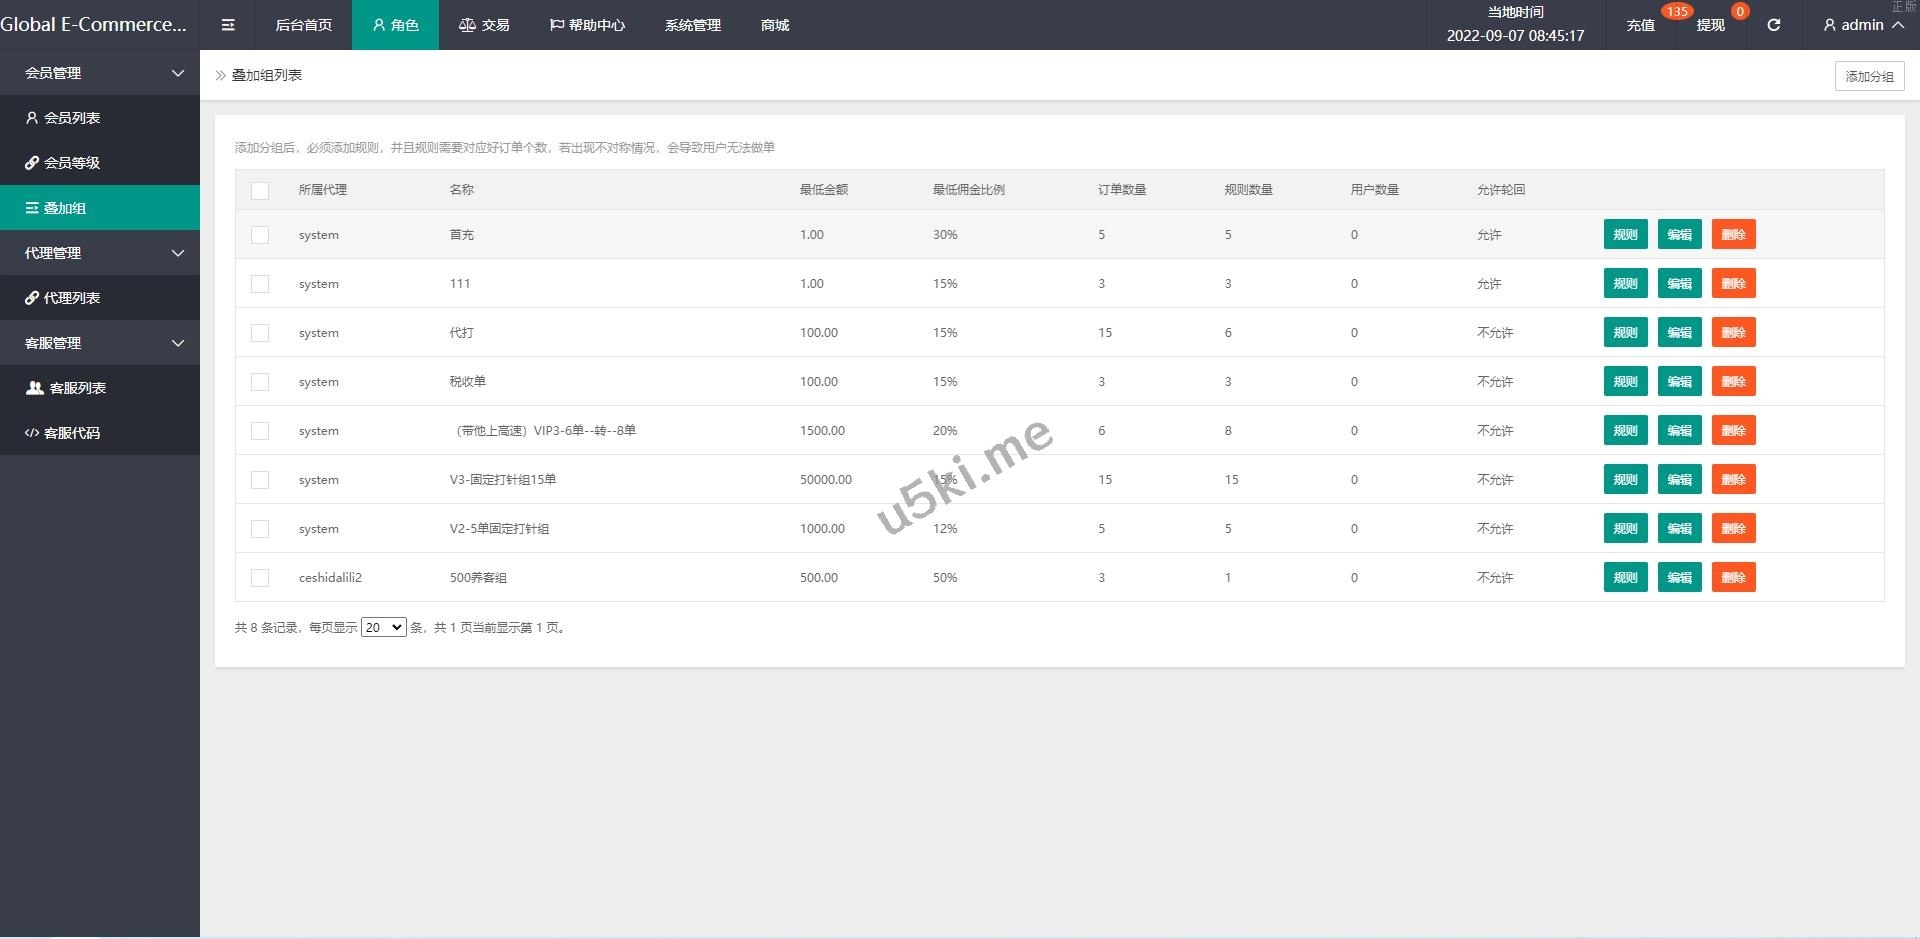The width and height of the screenshot is (1920, 939).
Task: Click the 提现 withdrawal notification item
Action: [1710, 25]
